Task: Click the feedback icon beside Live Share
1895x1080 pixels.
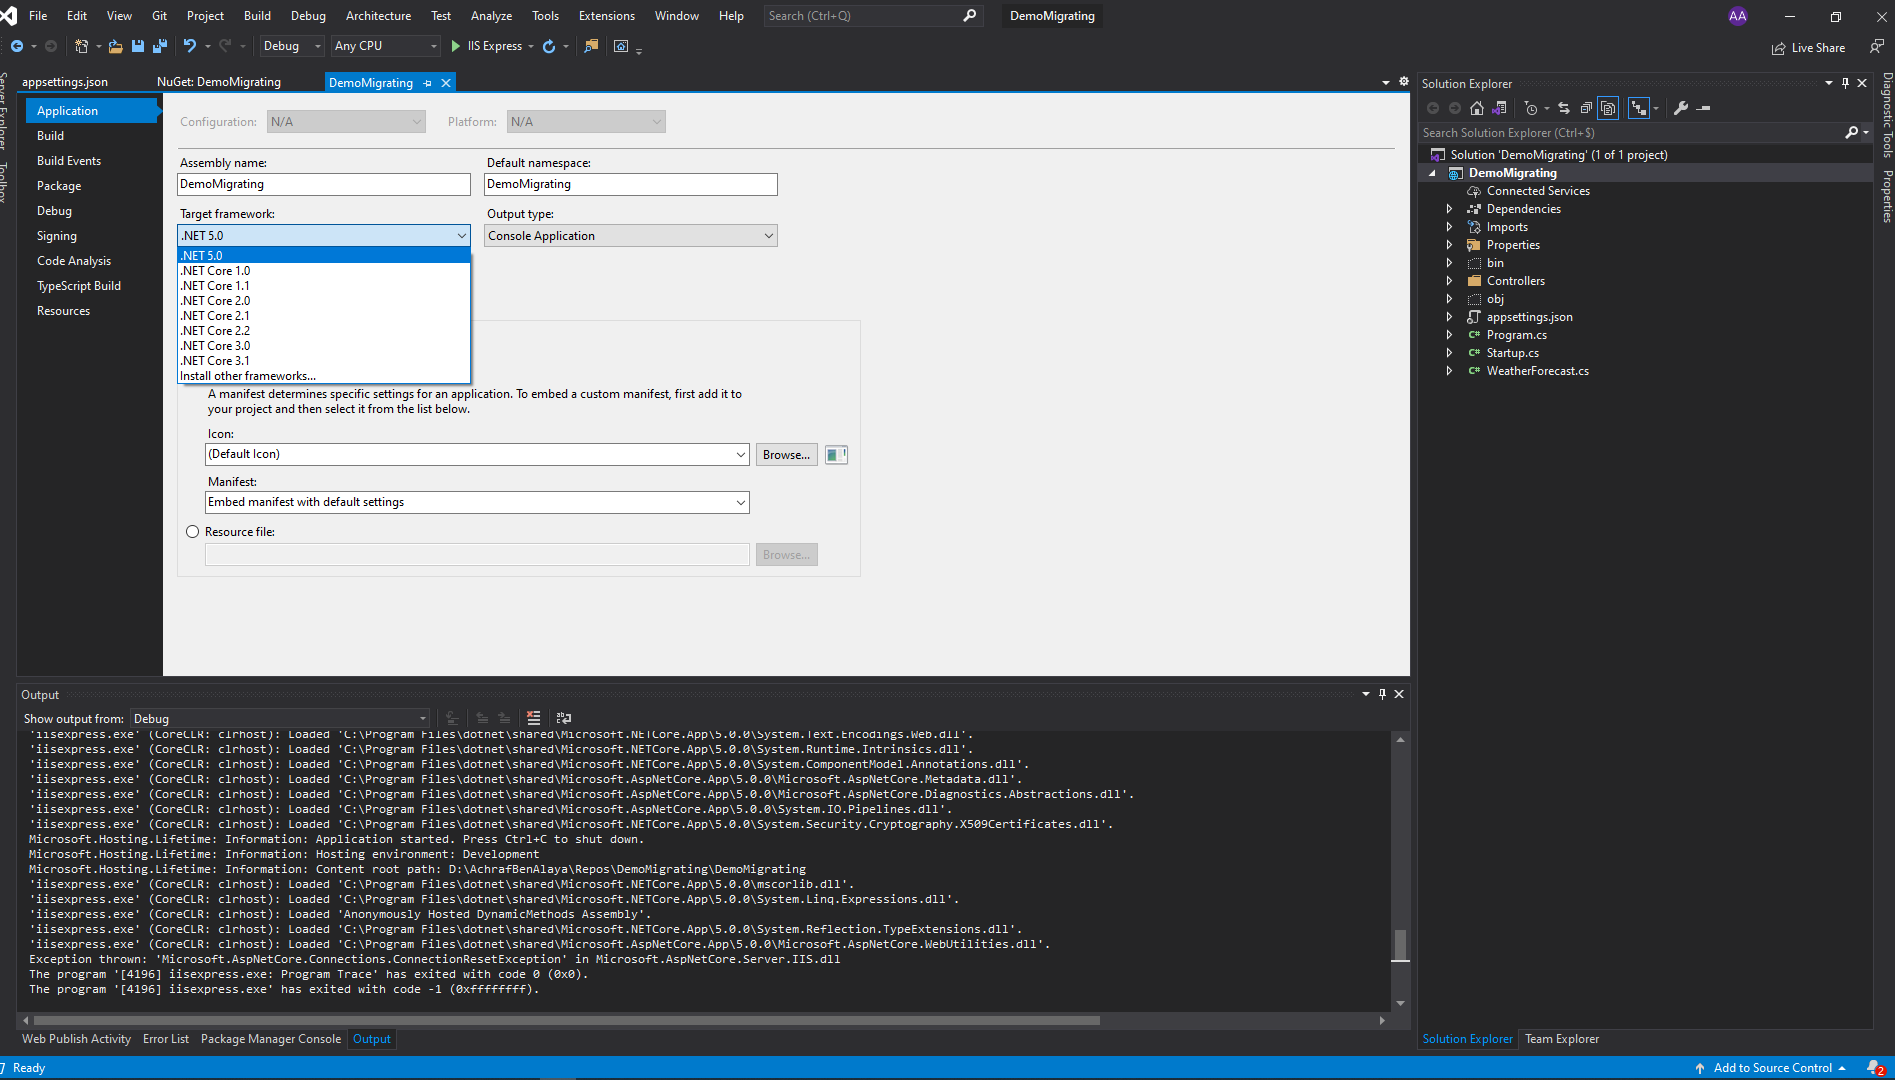Action: (x=1876, y=47)
